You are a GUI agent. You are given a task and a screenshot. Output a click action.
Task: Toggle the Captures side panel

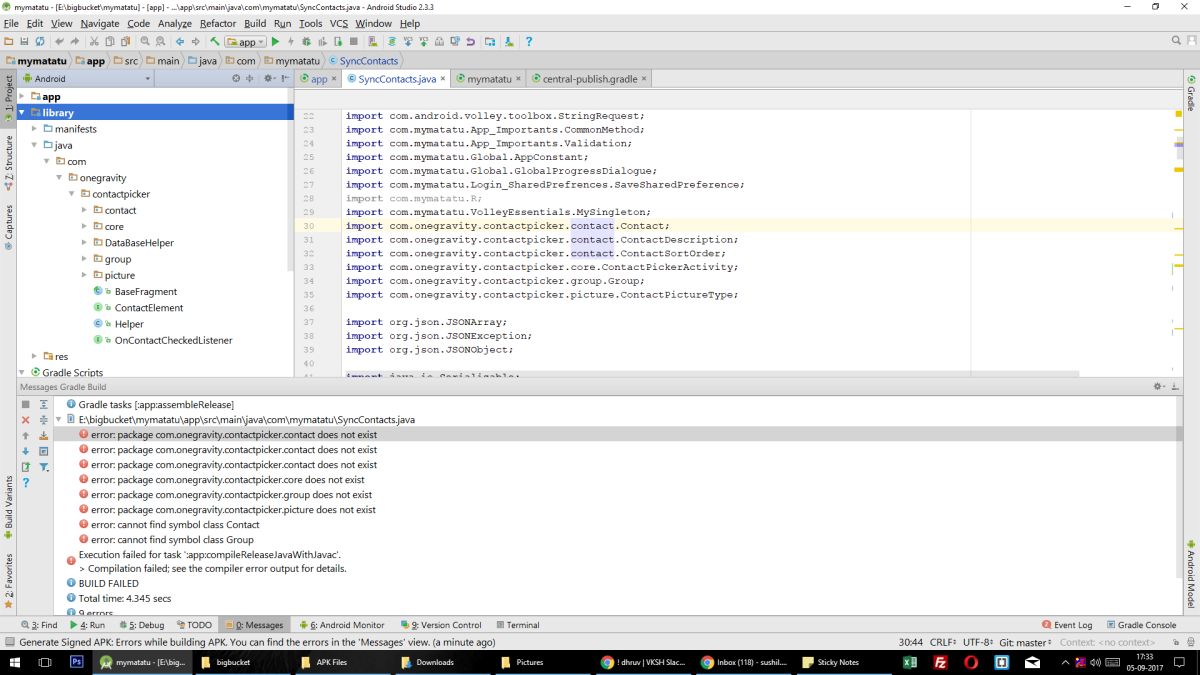point(8,227)
